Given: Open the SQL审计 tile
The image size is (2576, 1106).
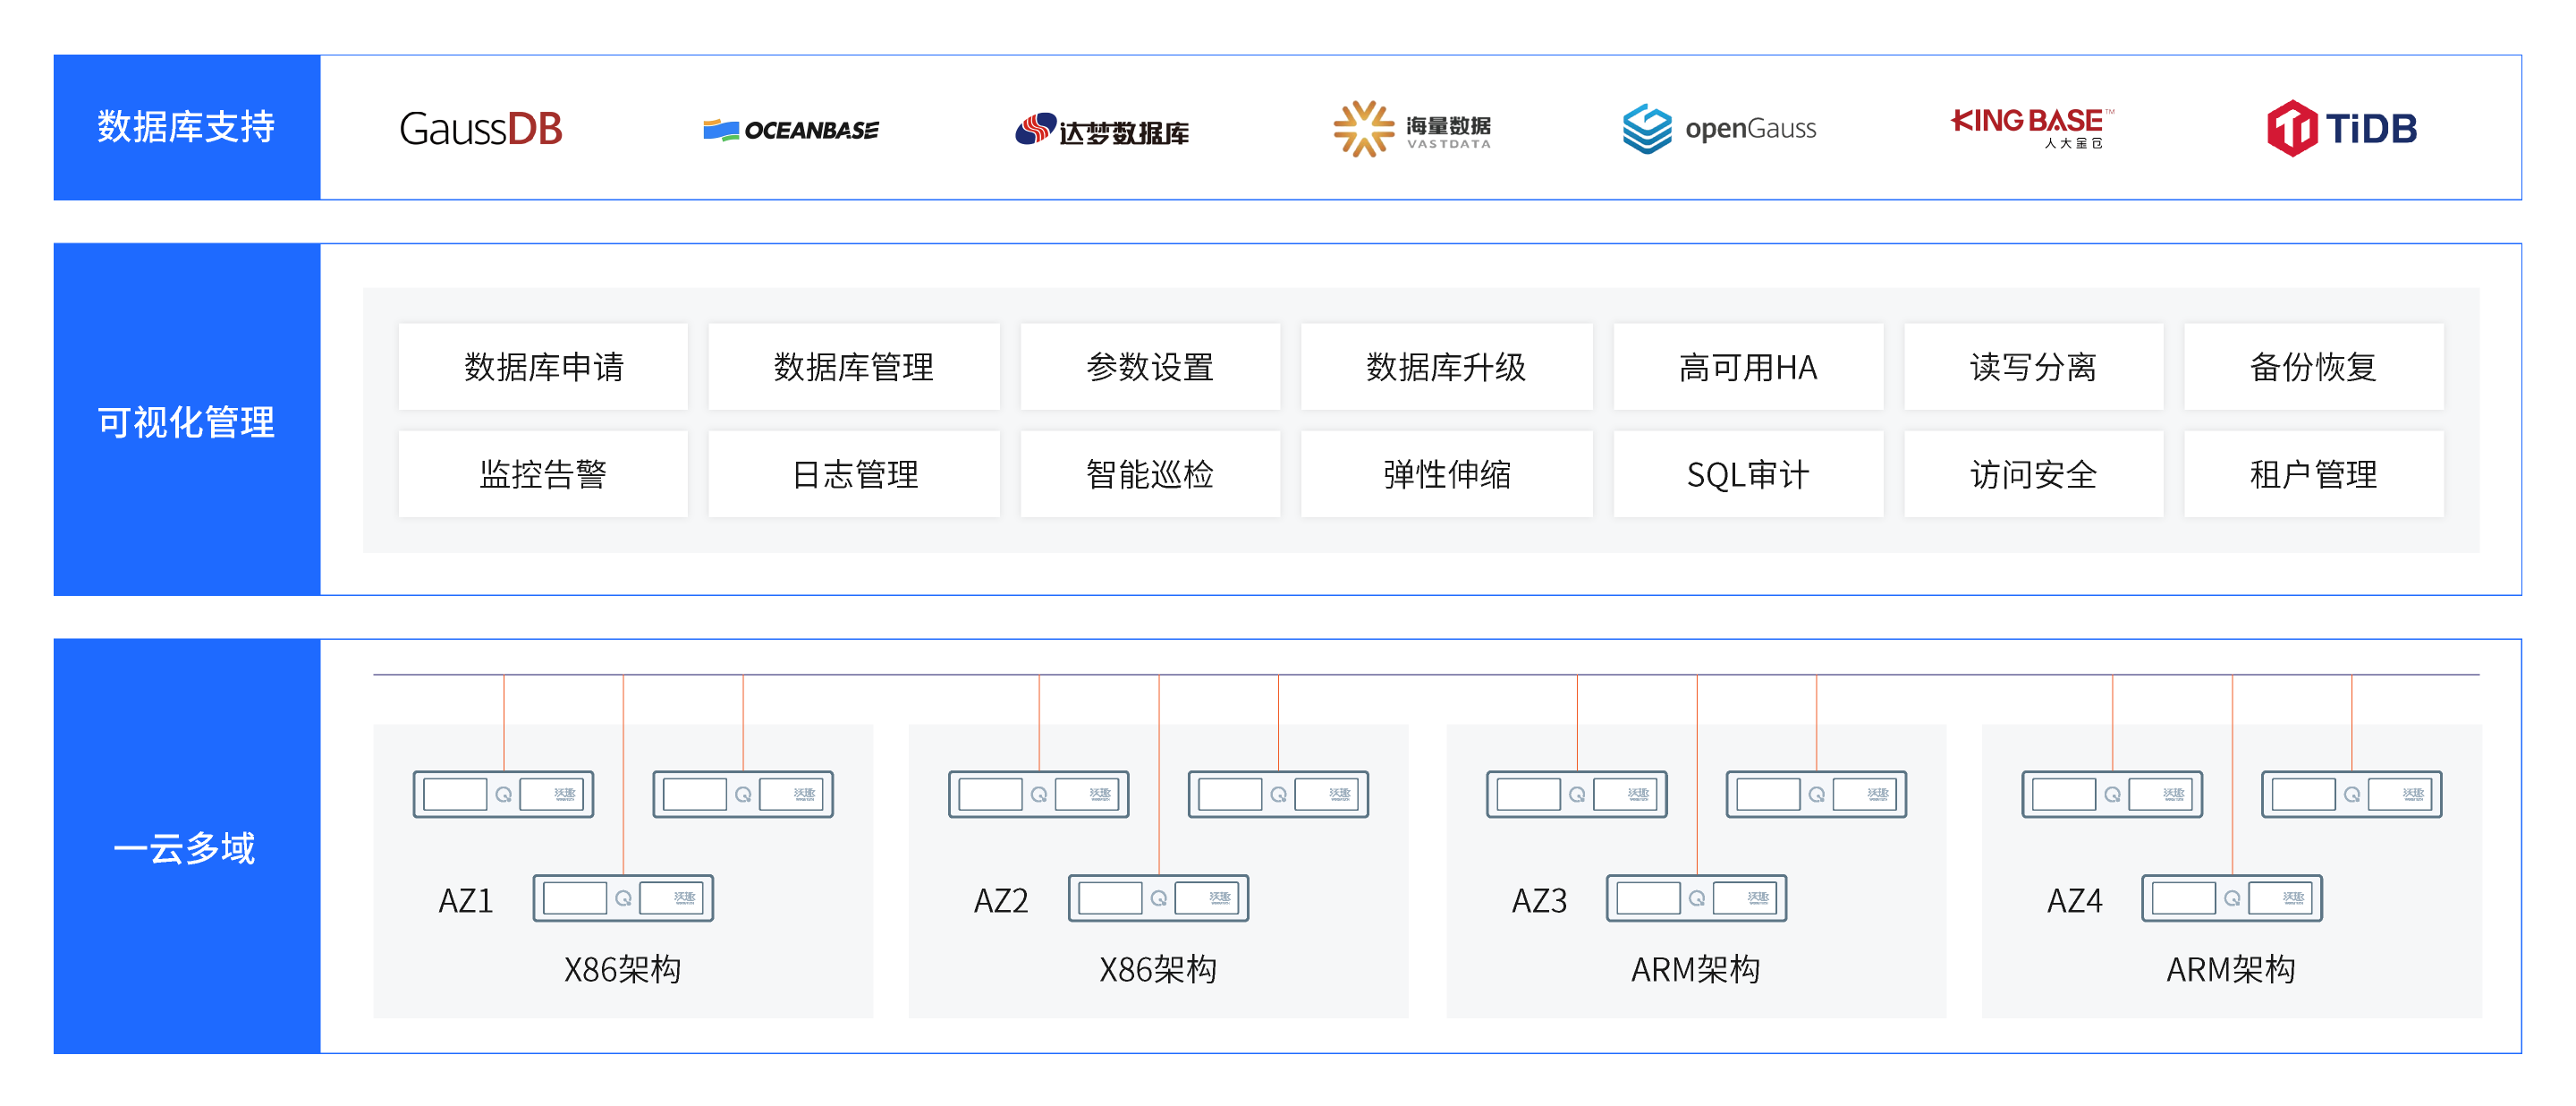Looking at the screenshot, I should [x=1748, y=474].
